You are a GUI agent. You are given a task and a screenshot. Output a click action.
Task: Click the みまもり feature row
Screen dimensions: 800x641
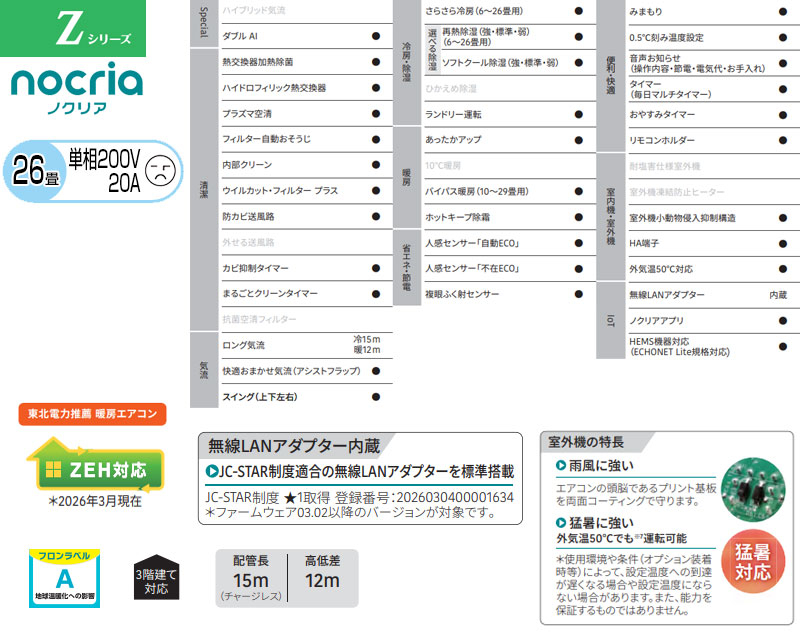[713, 12]
